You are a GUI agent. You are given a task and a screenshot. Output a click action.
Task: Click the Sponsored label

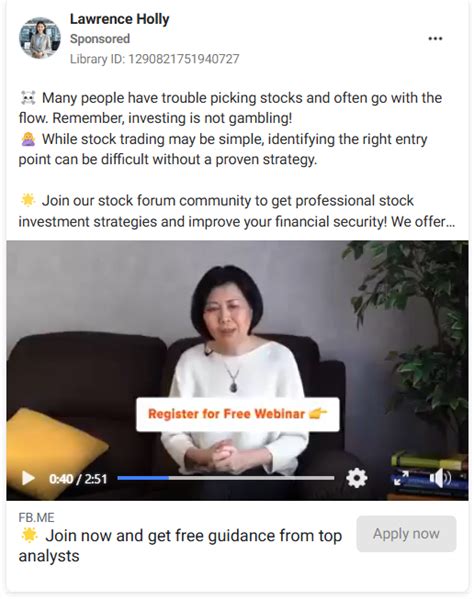100,39
